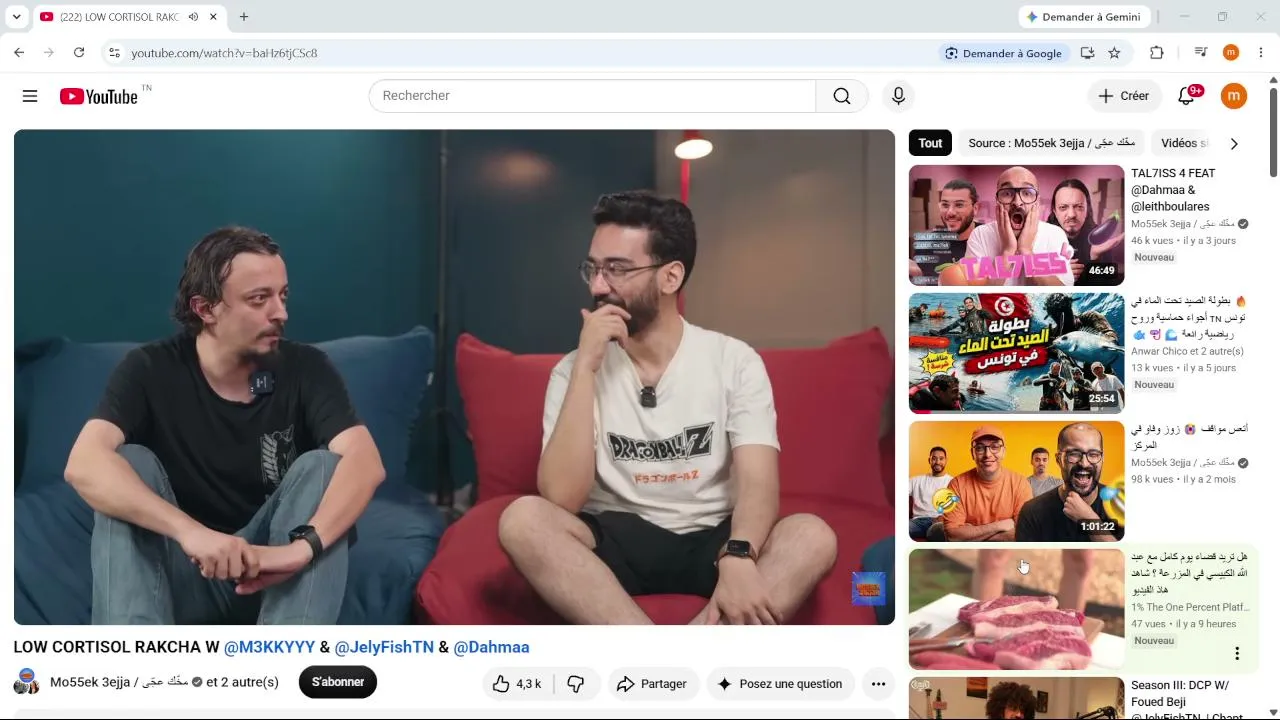
Task: Start voice search with the microphone
Action: point(898,96)
